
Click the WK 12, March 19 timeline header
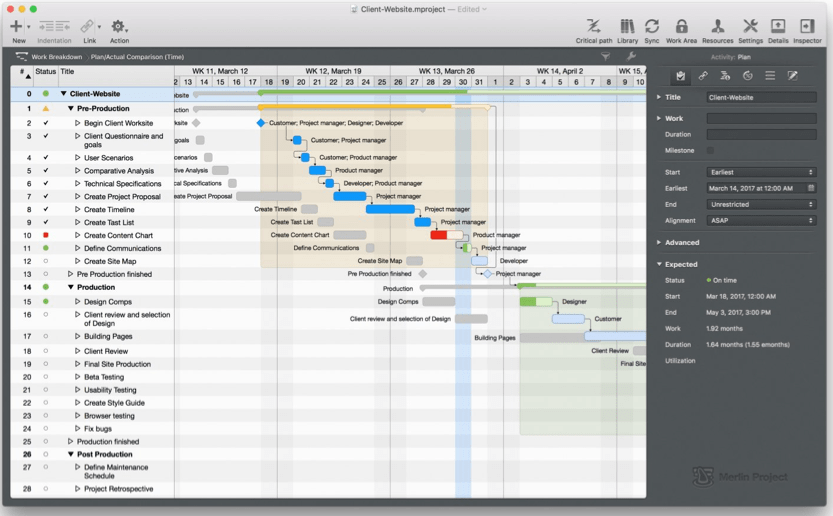333,71
